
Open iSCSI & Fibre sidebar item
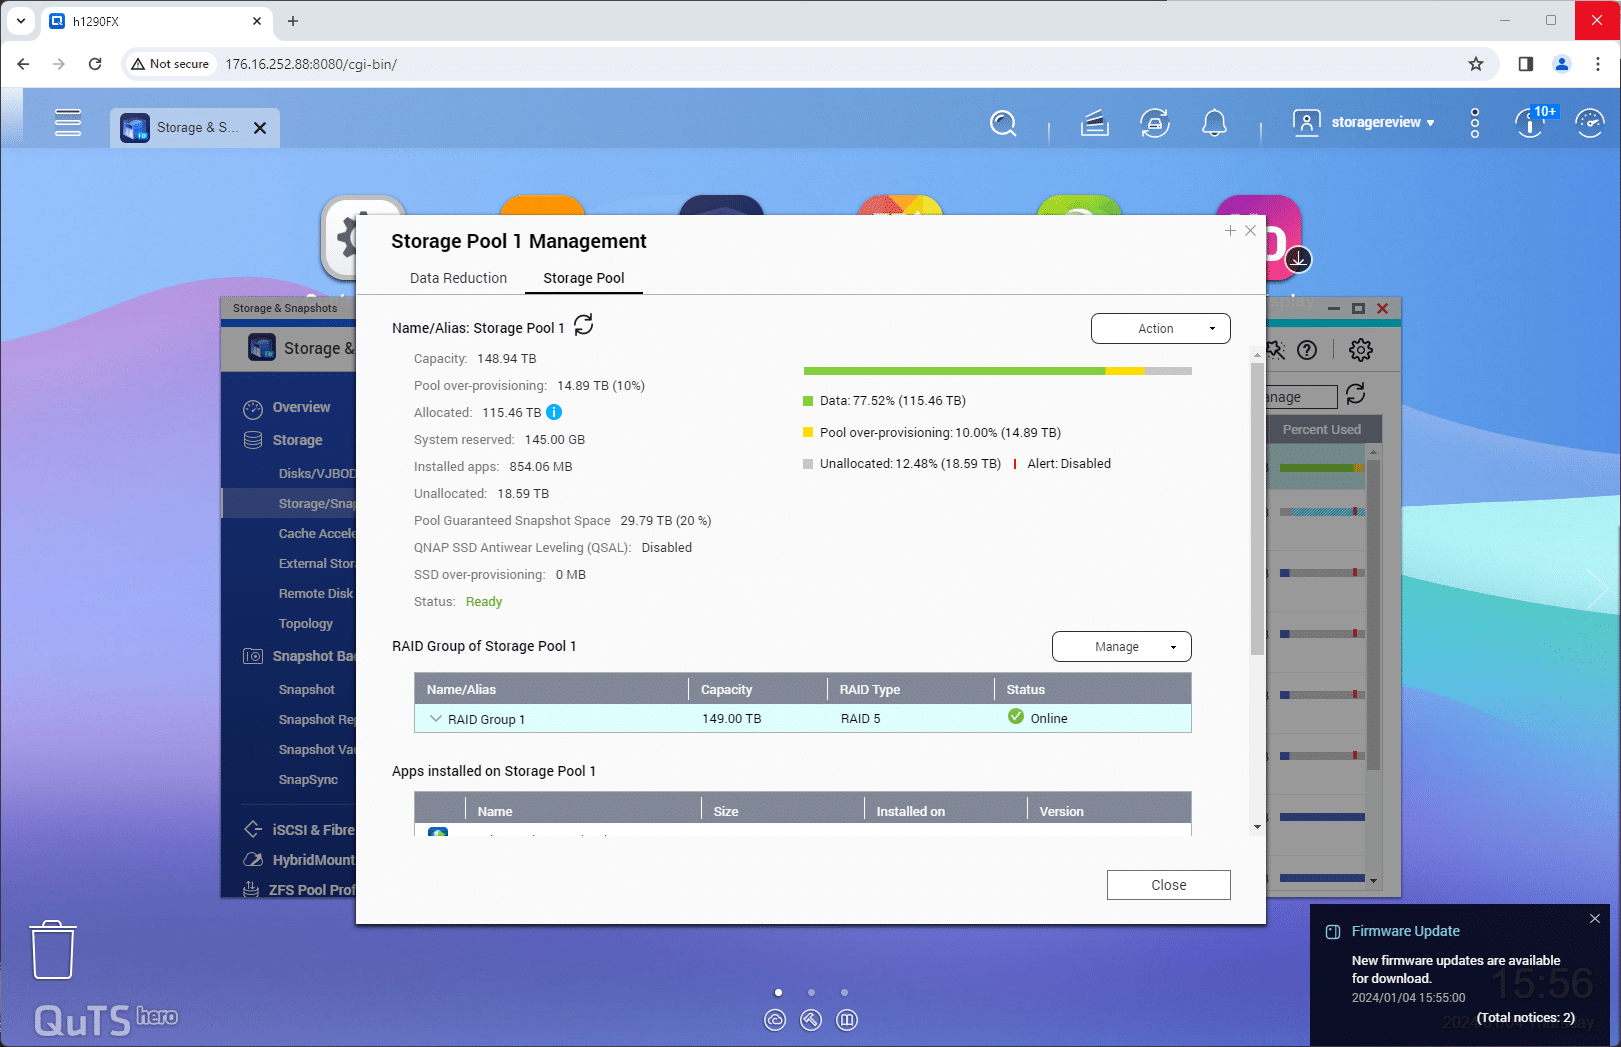(x=313, y=829)
